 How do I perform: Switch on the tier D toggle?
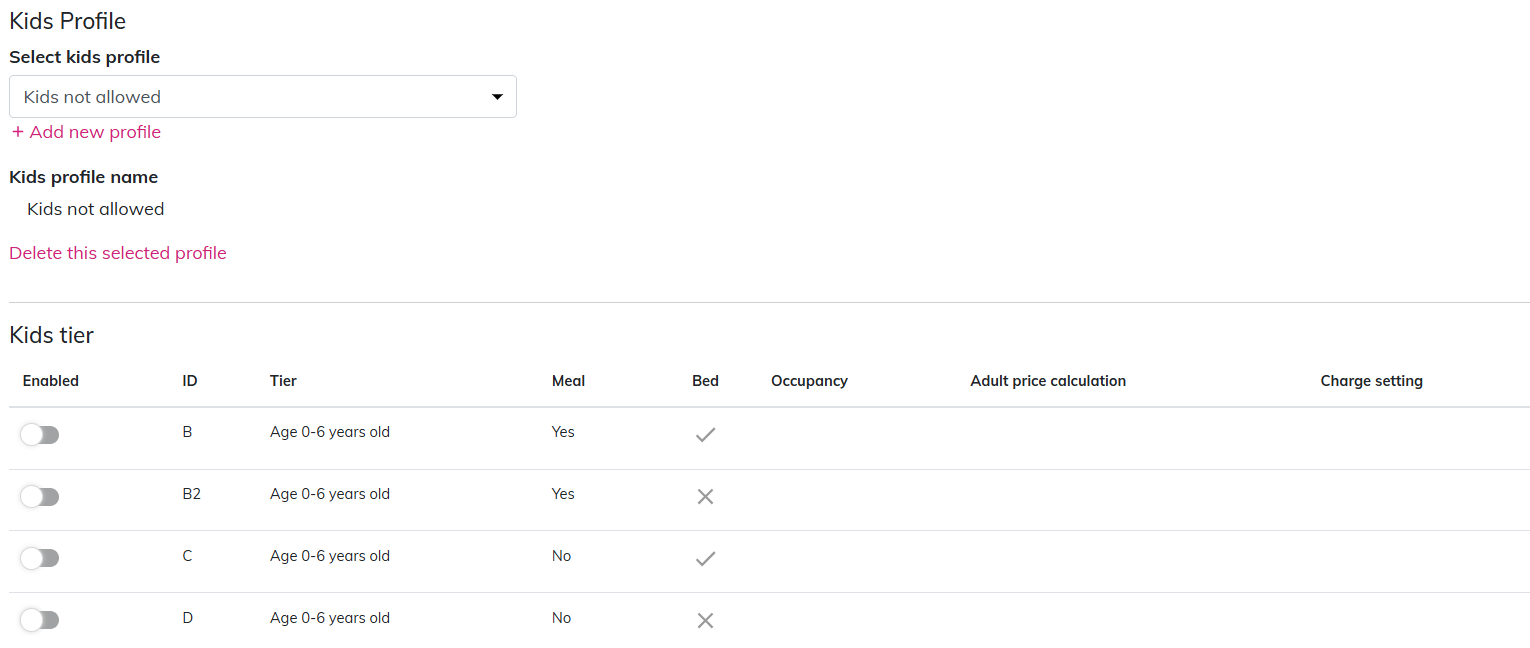pyautogui.click(x=40, y=620)
